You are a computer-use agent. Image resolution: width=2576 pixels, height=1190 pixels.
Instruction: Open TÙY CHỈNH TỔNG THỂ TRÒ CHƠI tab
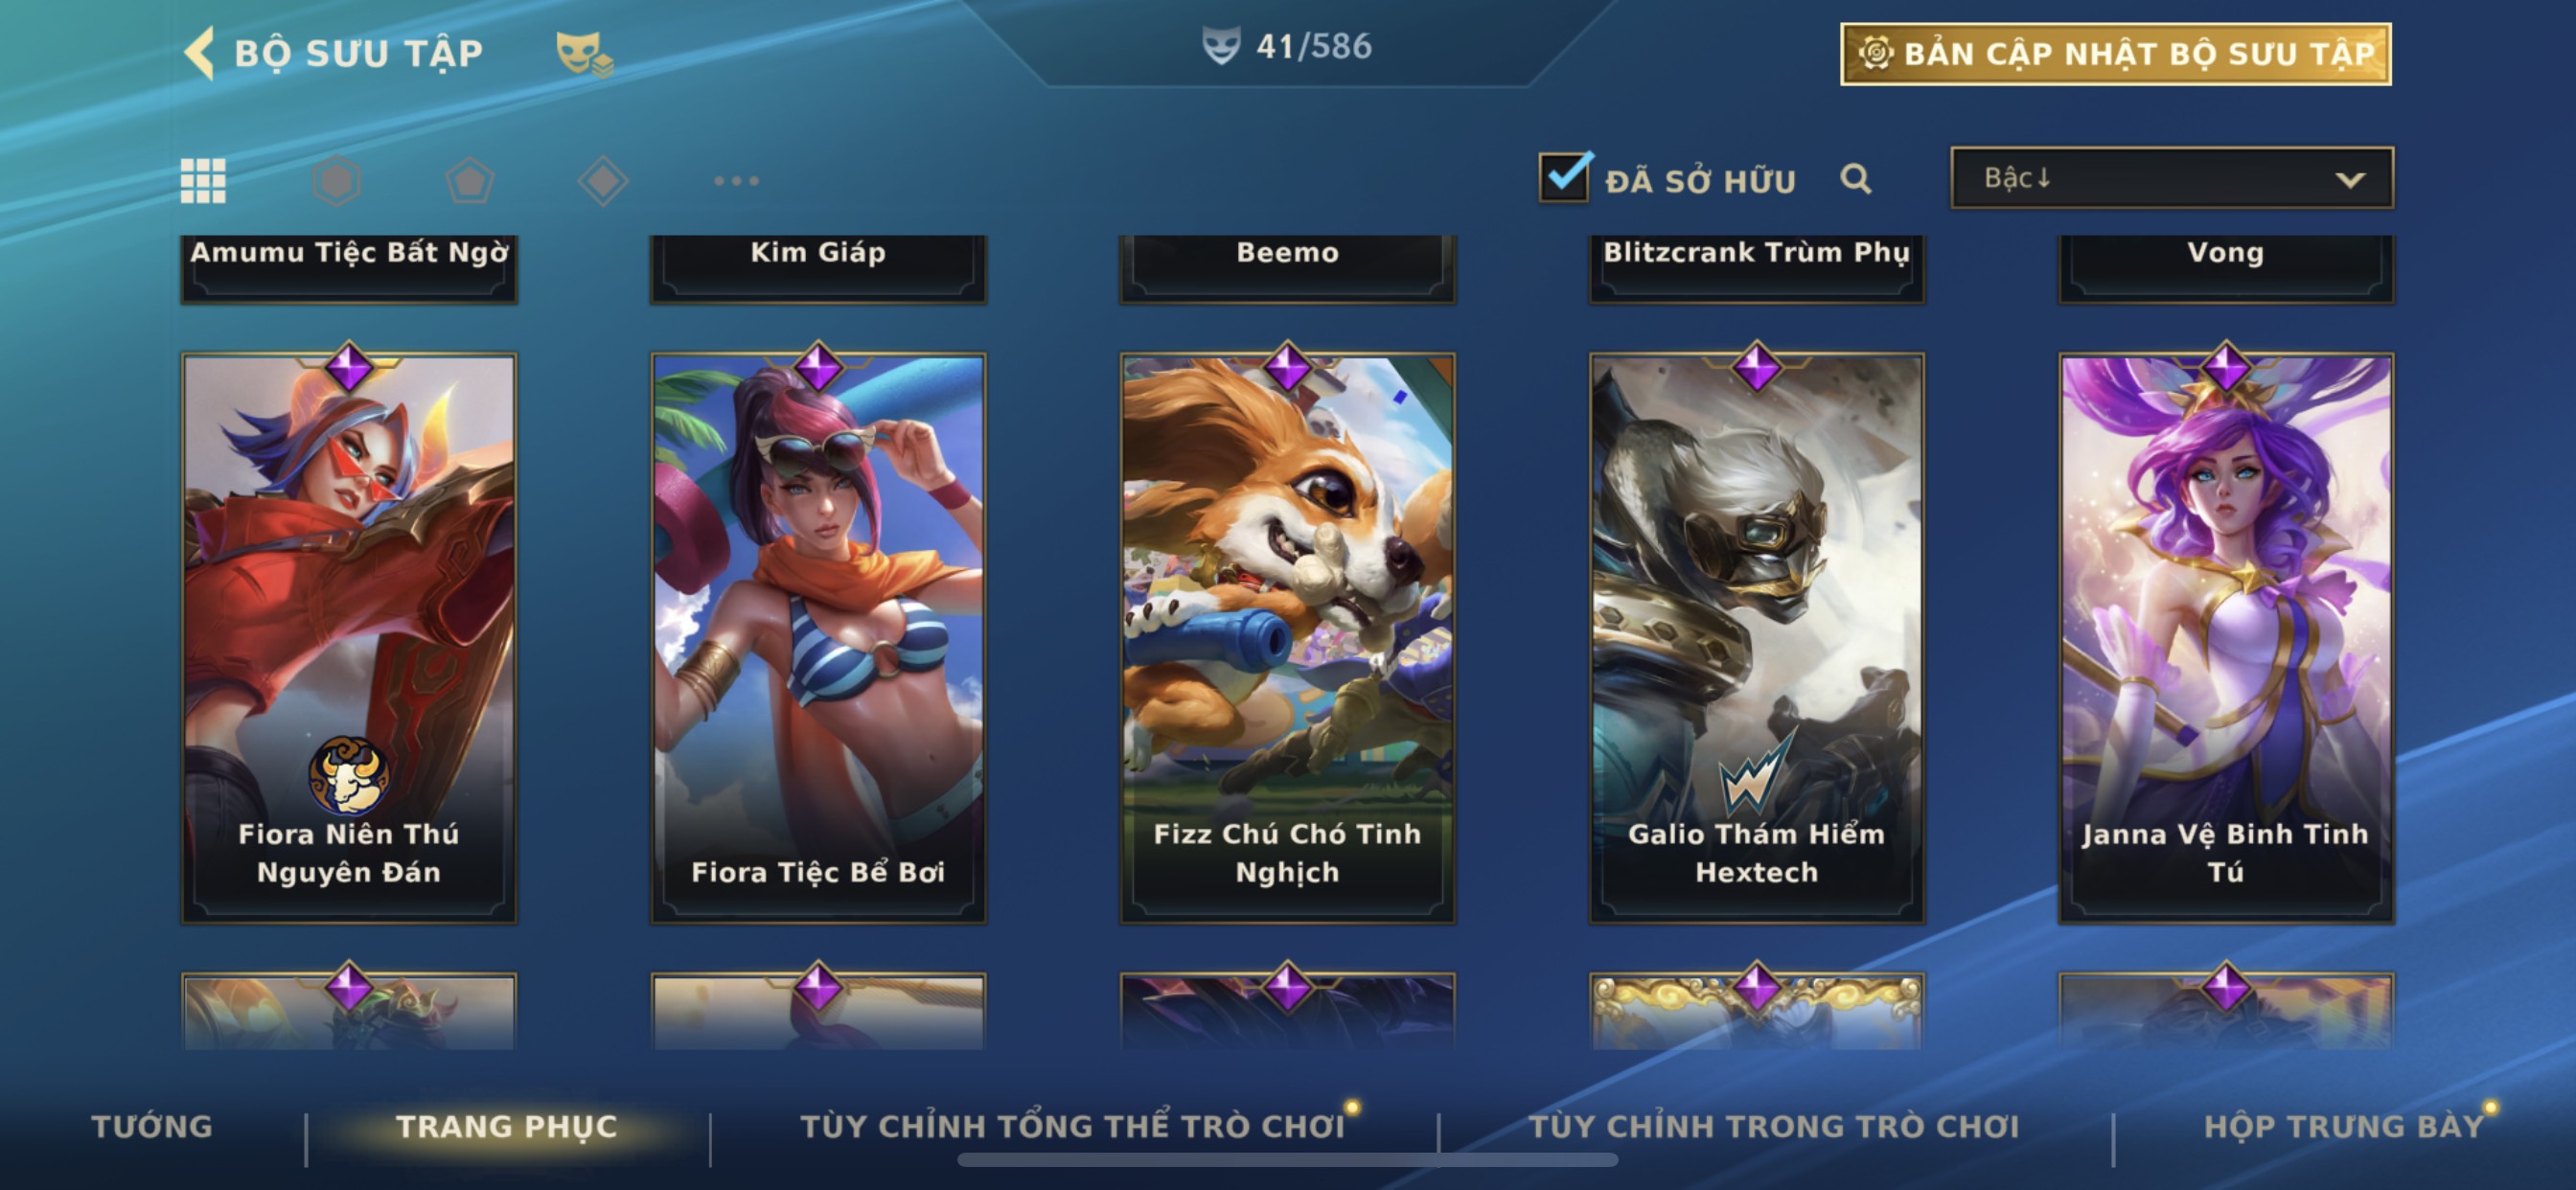pos(1072,1126)
